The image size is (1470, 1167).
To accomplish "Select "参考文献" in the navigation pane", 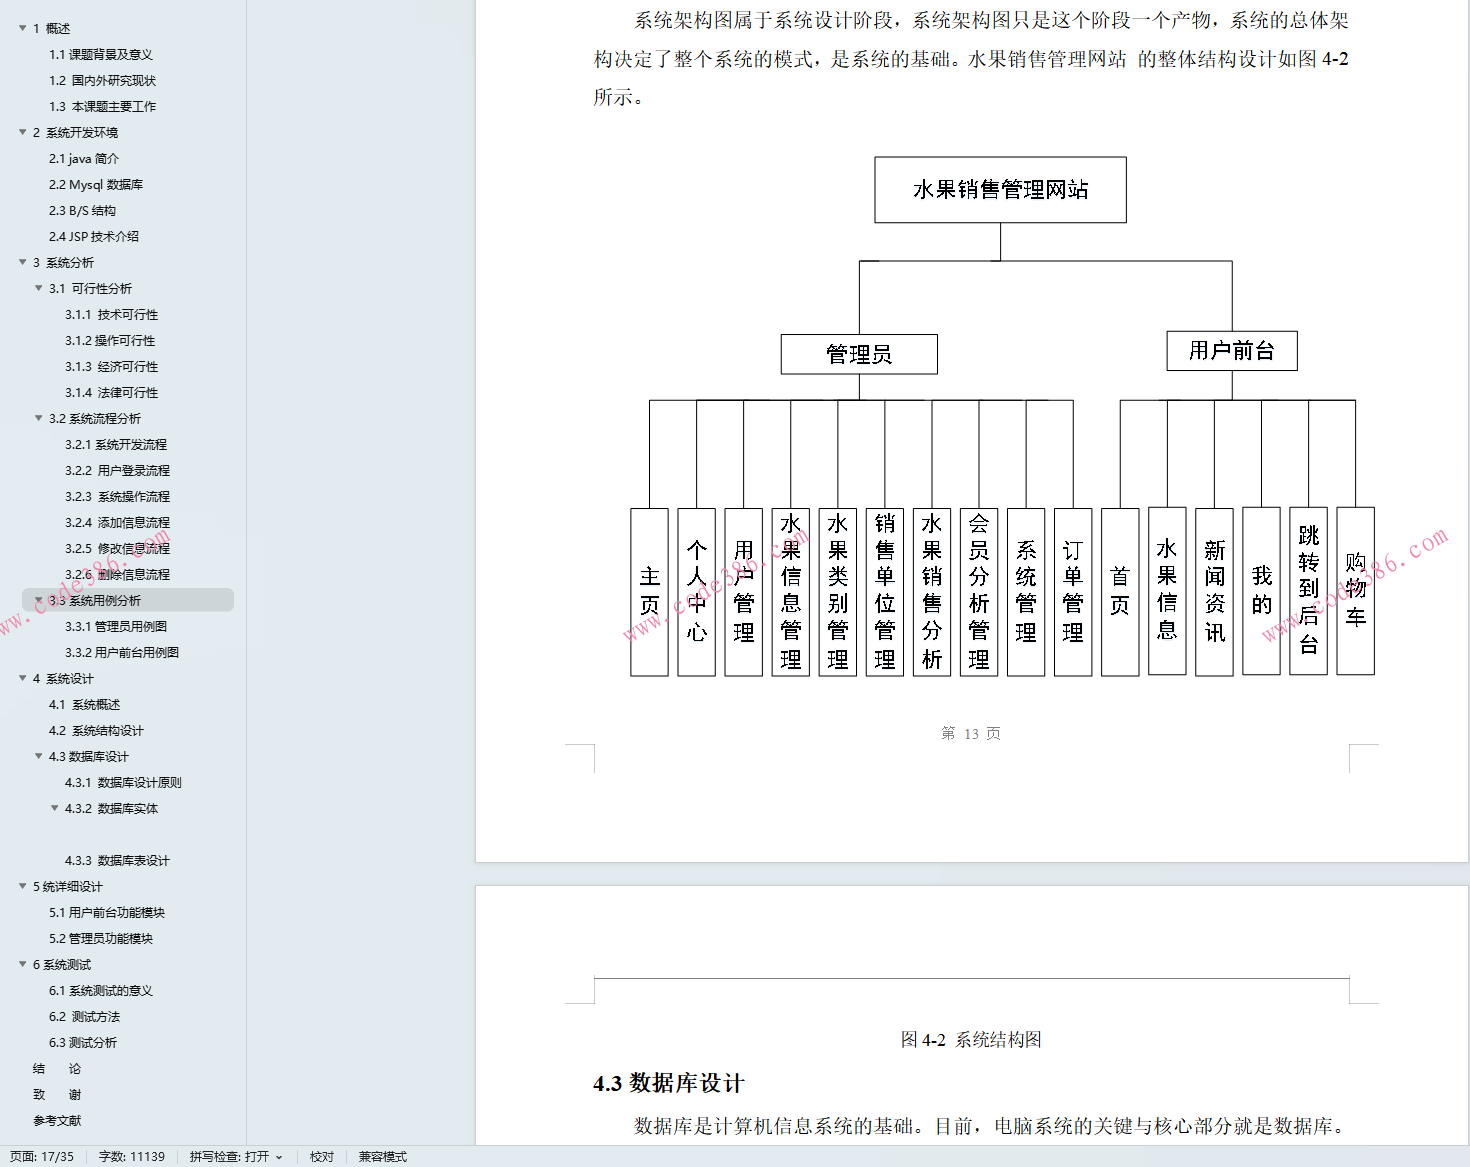I will click(x=61, y=1120).
